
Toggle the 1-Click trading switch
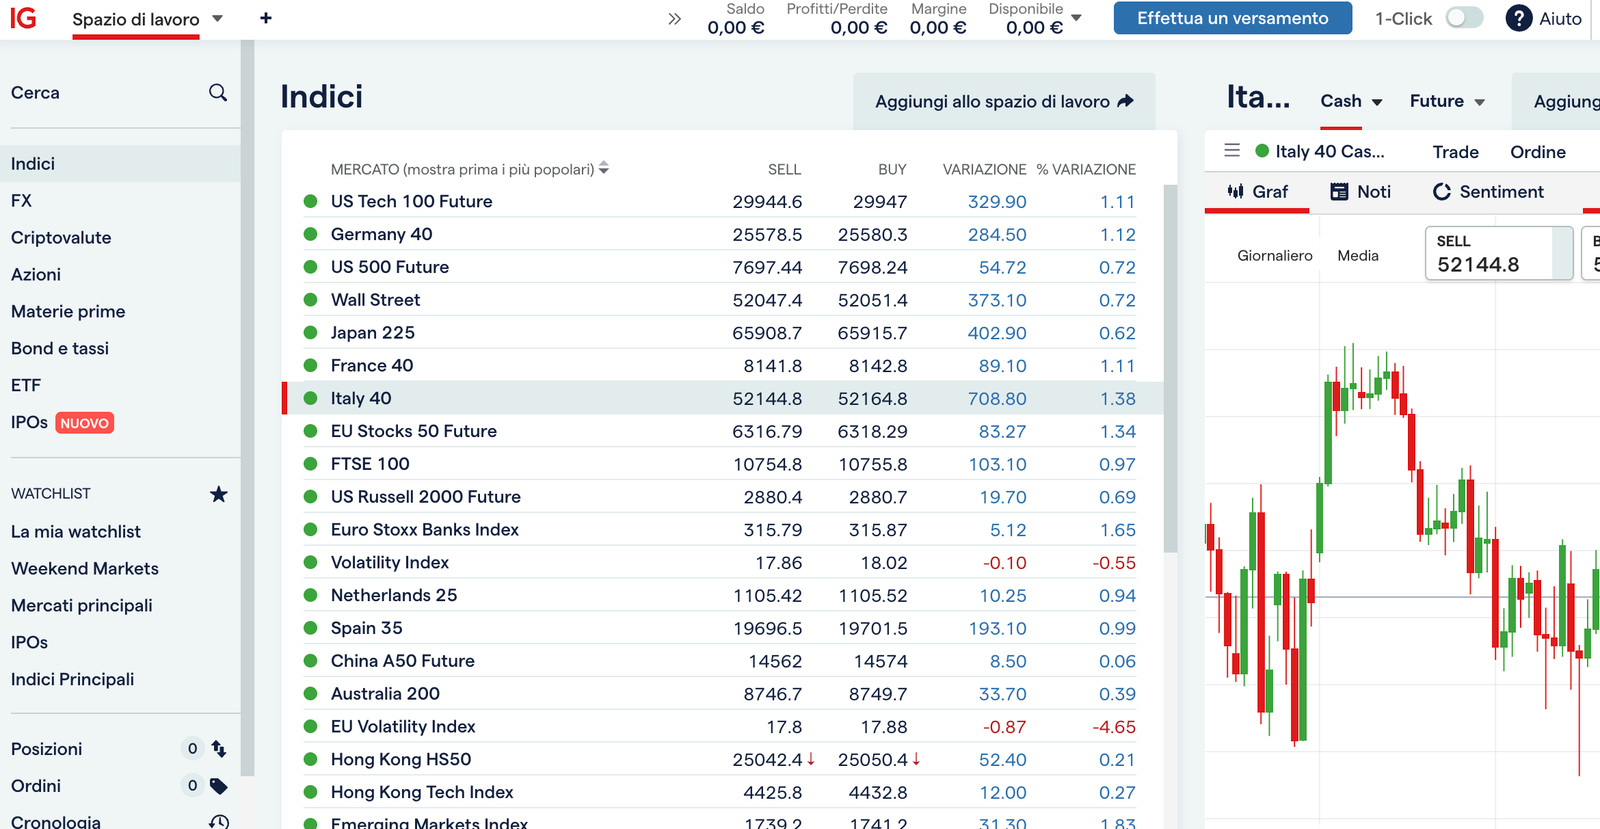click(x=1465, y=18)
